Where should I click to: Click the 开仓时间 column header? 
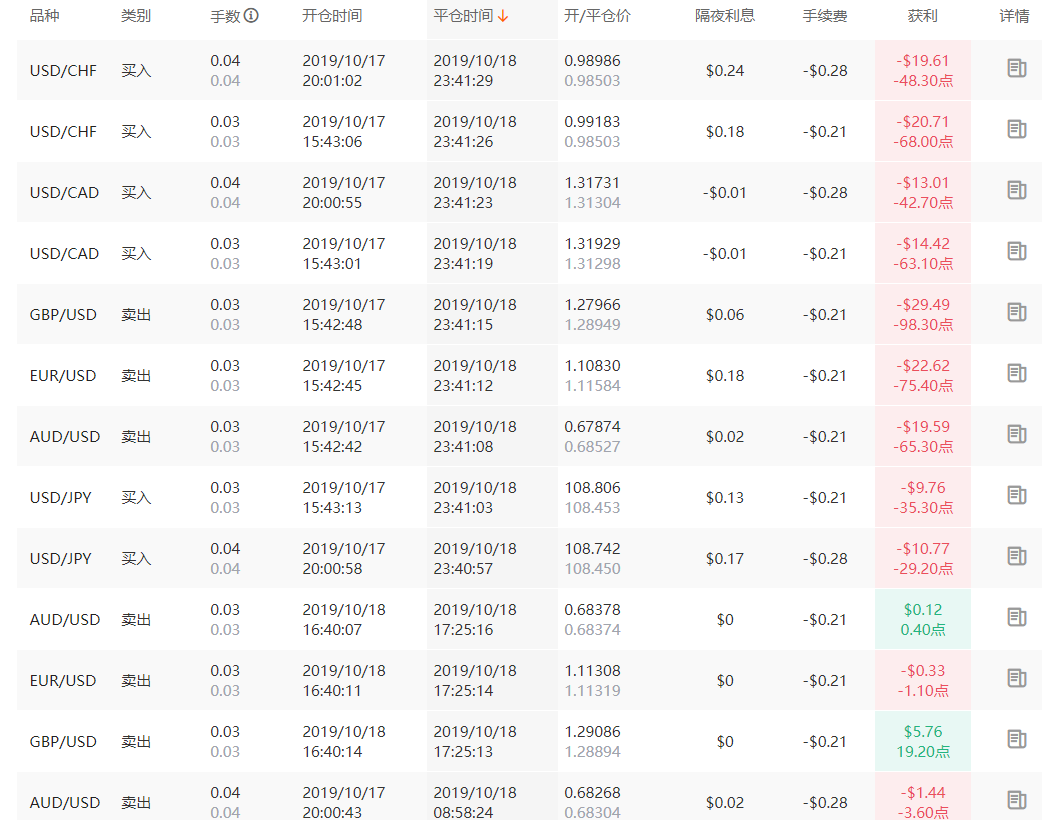(332, 15)
